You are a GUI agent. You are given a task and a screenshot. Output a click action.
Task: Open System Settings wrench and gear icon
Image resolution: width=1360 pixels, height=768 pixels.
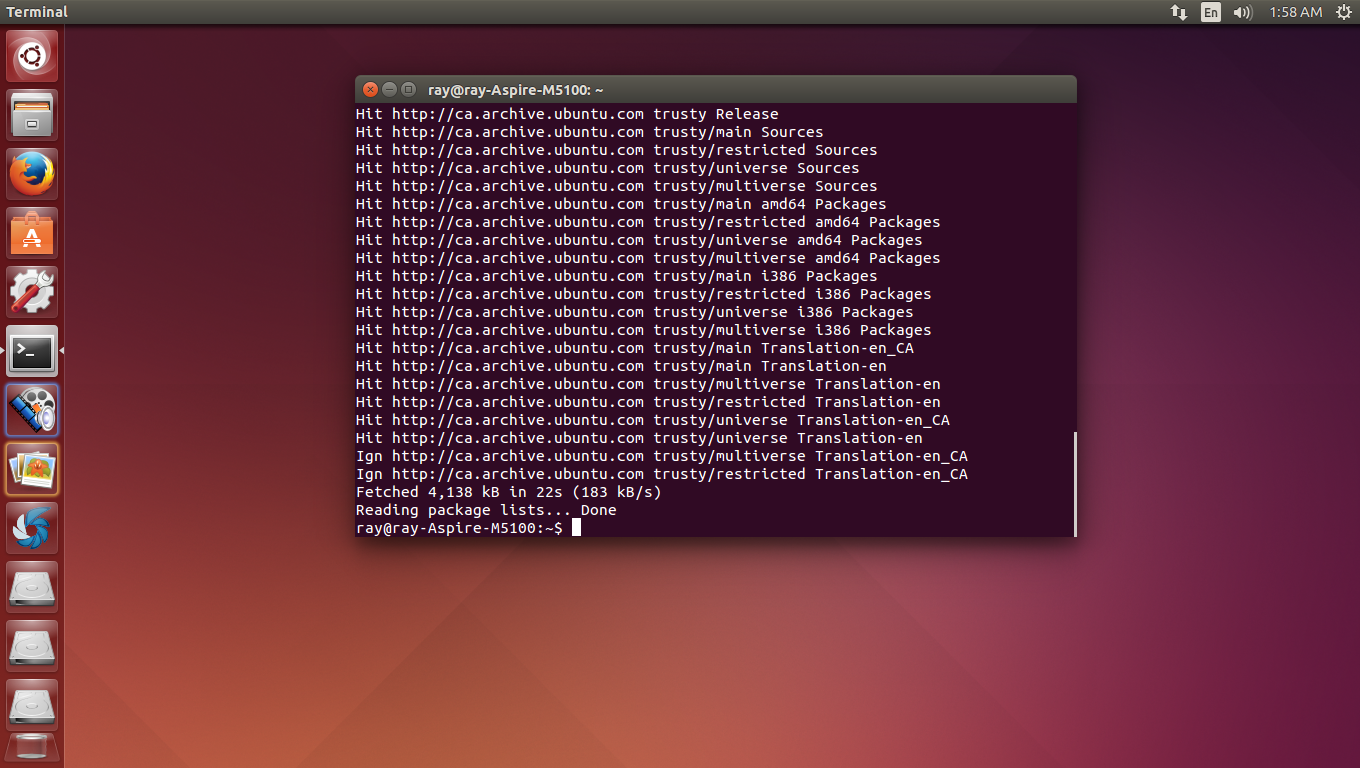[x=32, y=292]
